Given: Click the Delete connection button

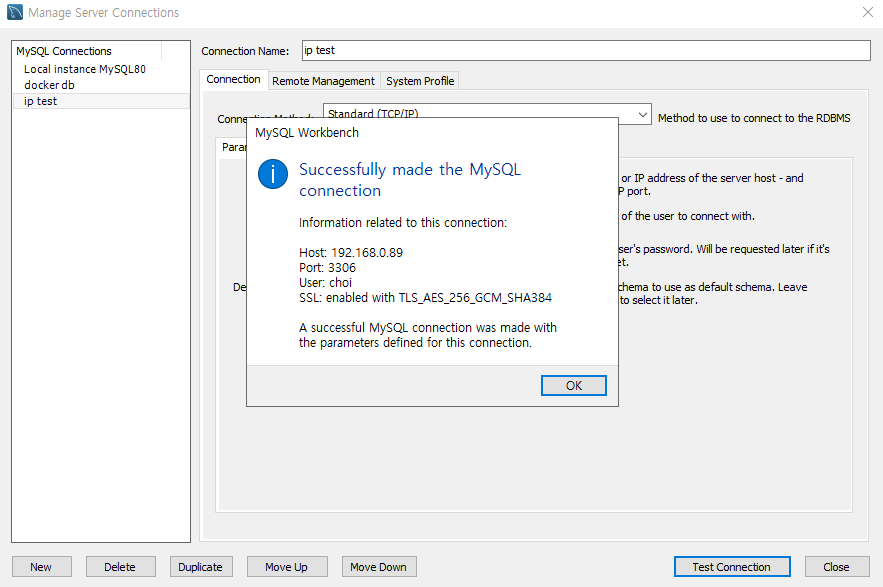Looking at the screenshot, I should 120,567.
